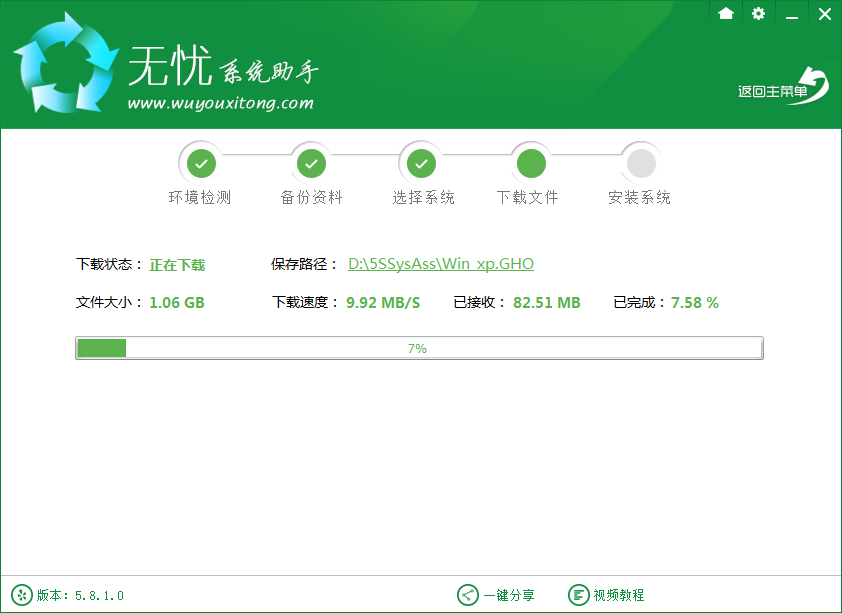842x613 pixels.
Task: Select the 选择系统 completed step icon
Action: pyautogui.click(x=421, y=162)
